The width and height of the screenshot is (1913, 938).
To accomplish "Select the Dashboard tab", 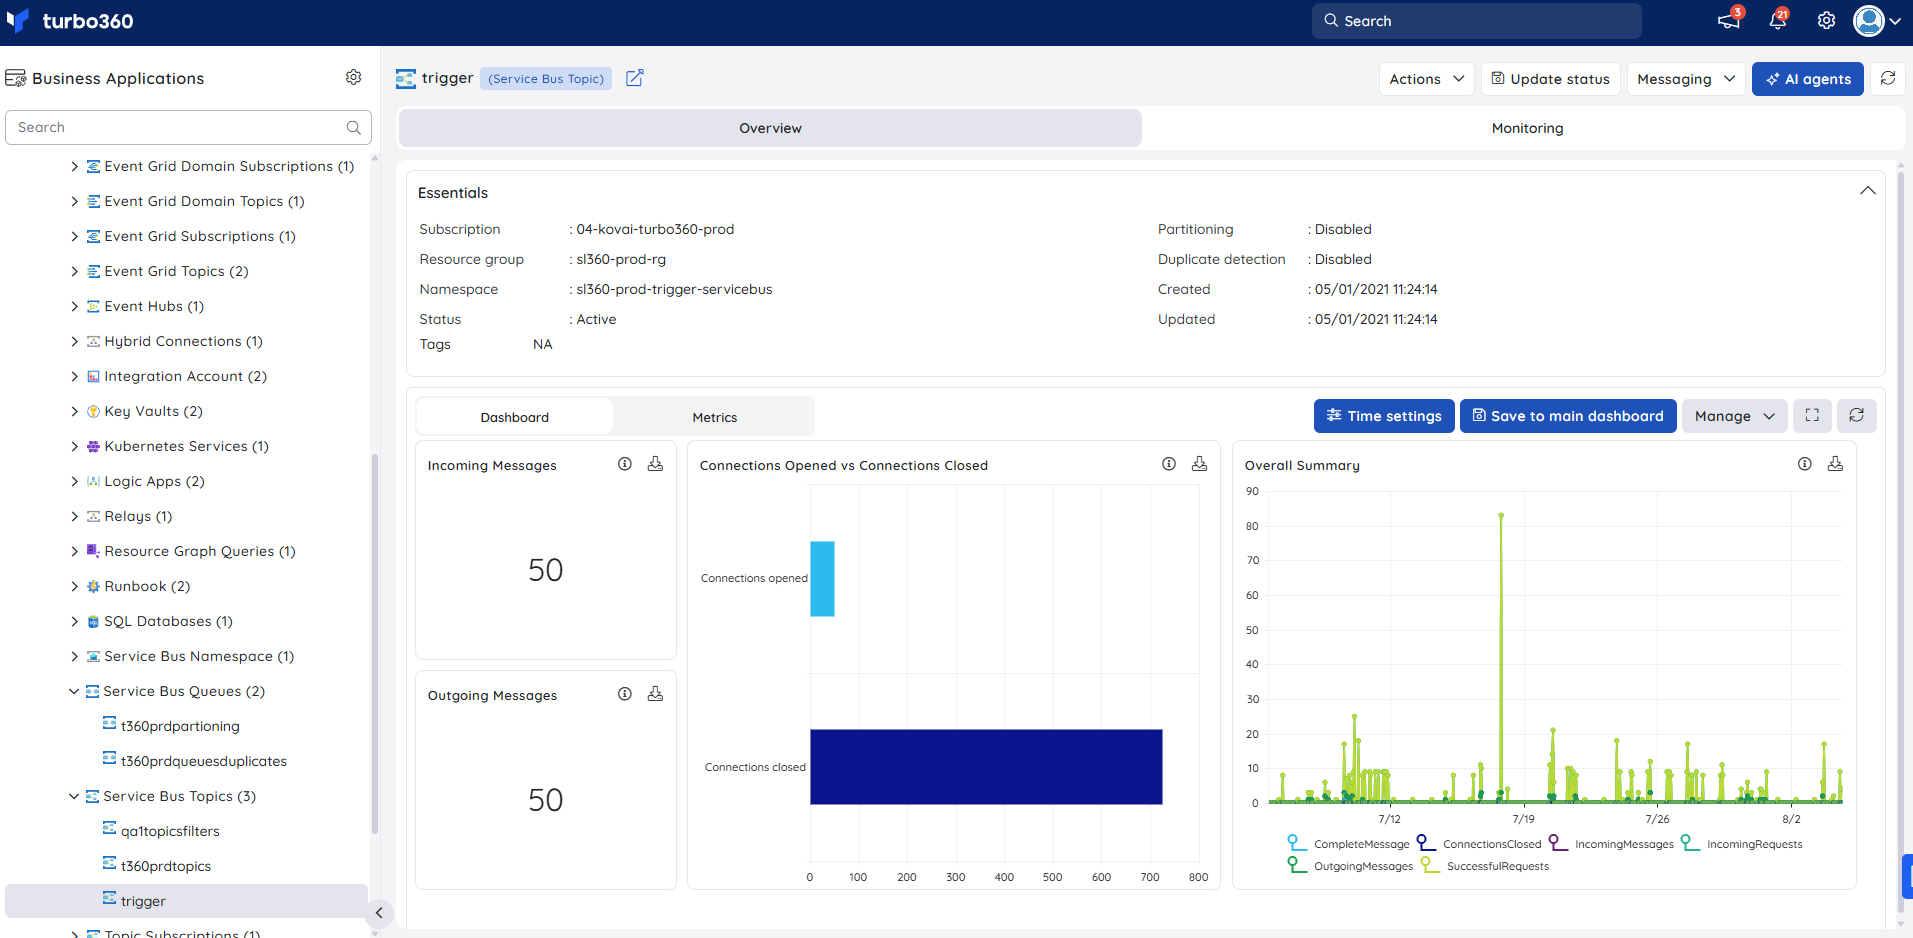I will [x=514, y=417].
